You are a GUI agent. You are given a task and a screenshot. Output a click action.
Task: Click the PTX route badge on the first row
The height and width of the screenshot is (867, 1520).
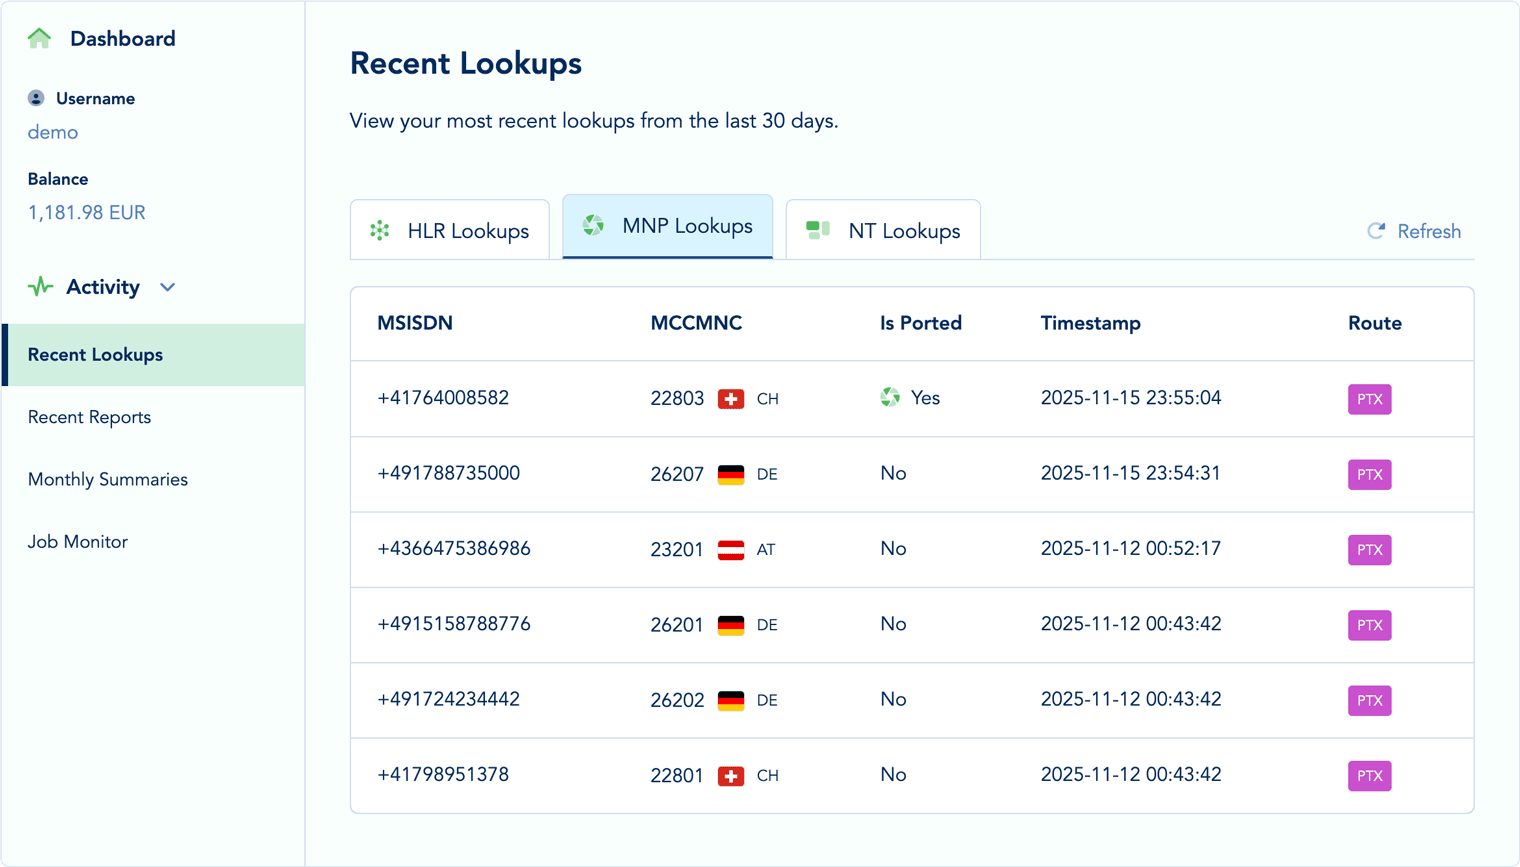1369,399
